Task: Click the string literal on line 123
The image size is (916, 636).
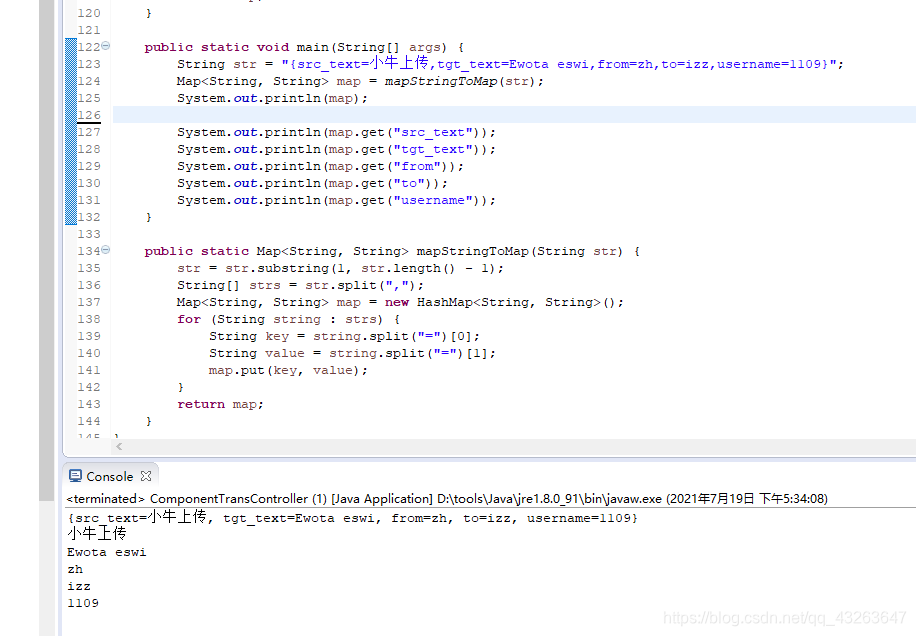Action: (560, 63)
